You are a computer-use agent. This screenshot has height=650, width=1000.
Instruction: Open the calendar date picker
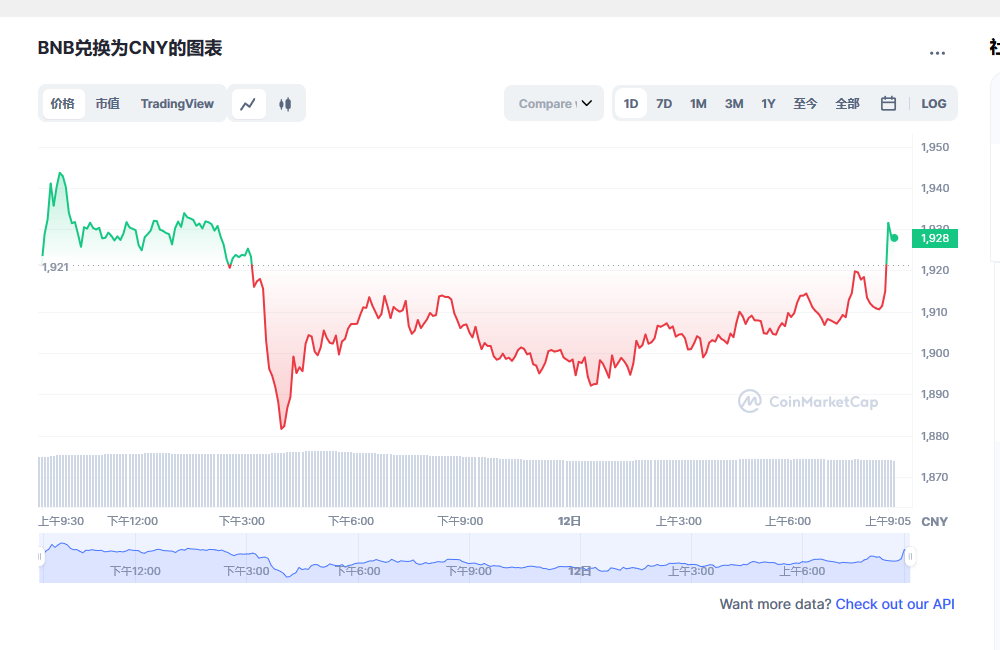(x=888, y=104)
